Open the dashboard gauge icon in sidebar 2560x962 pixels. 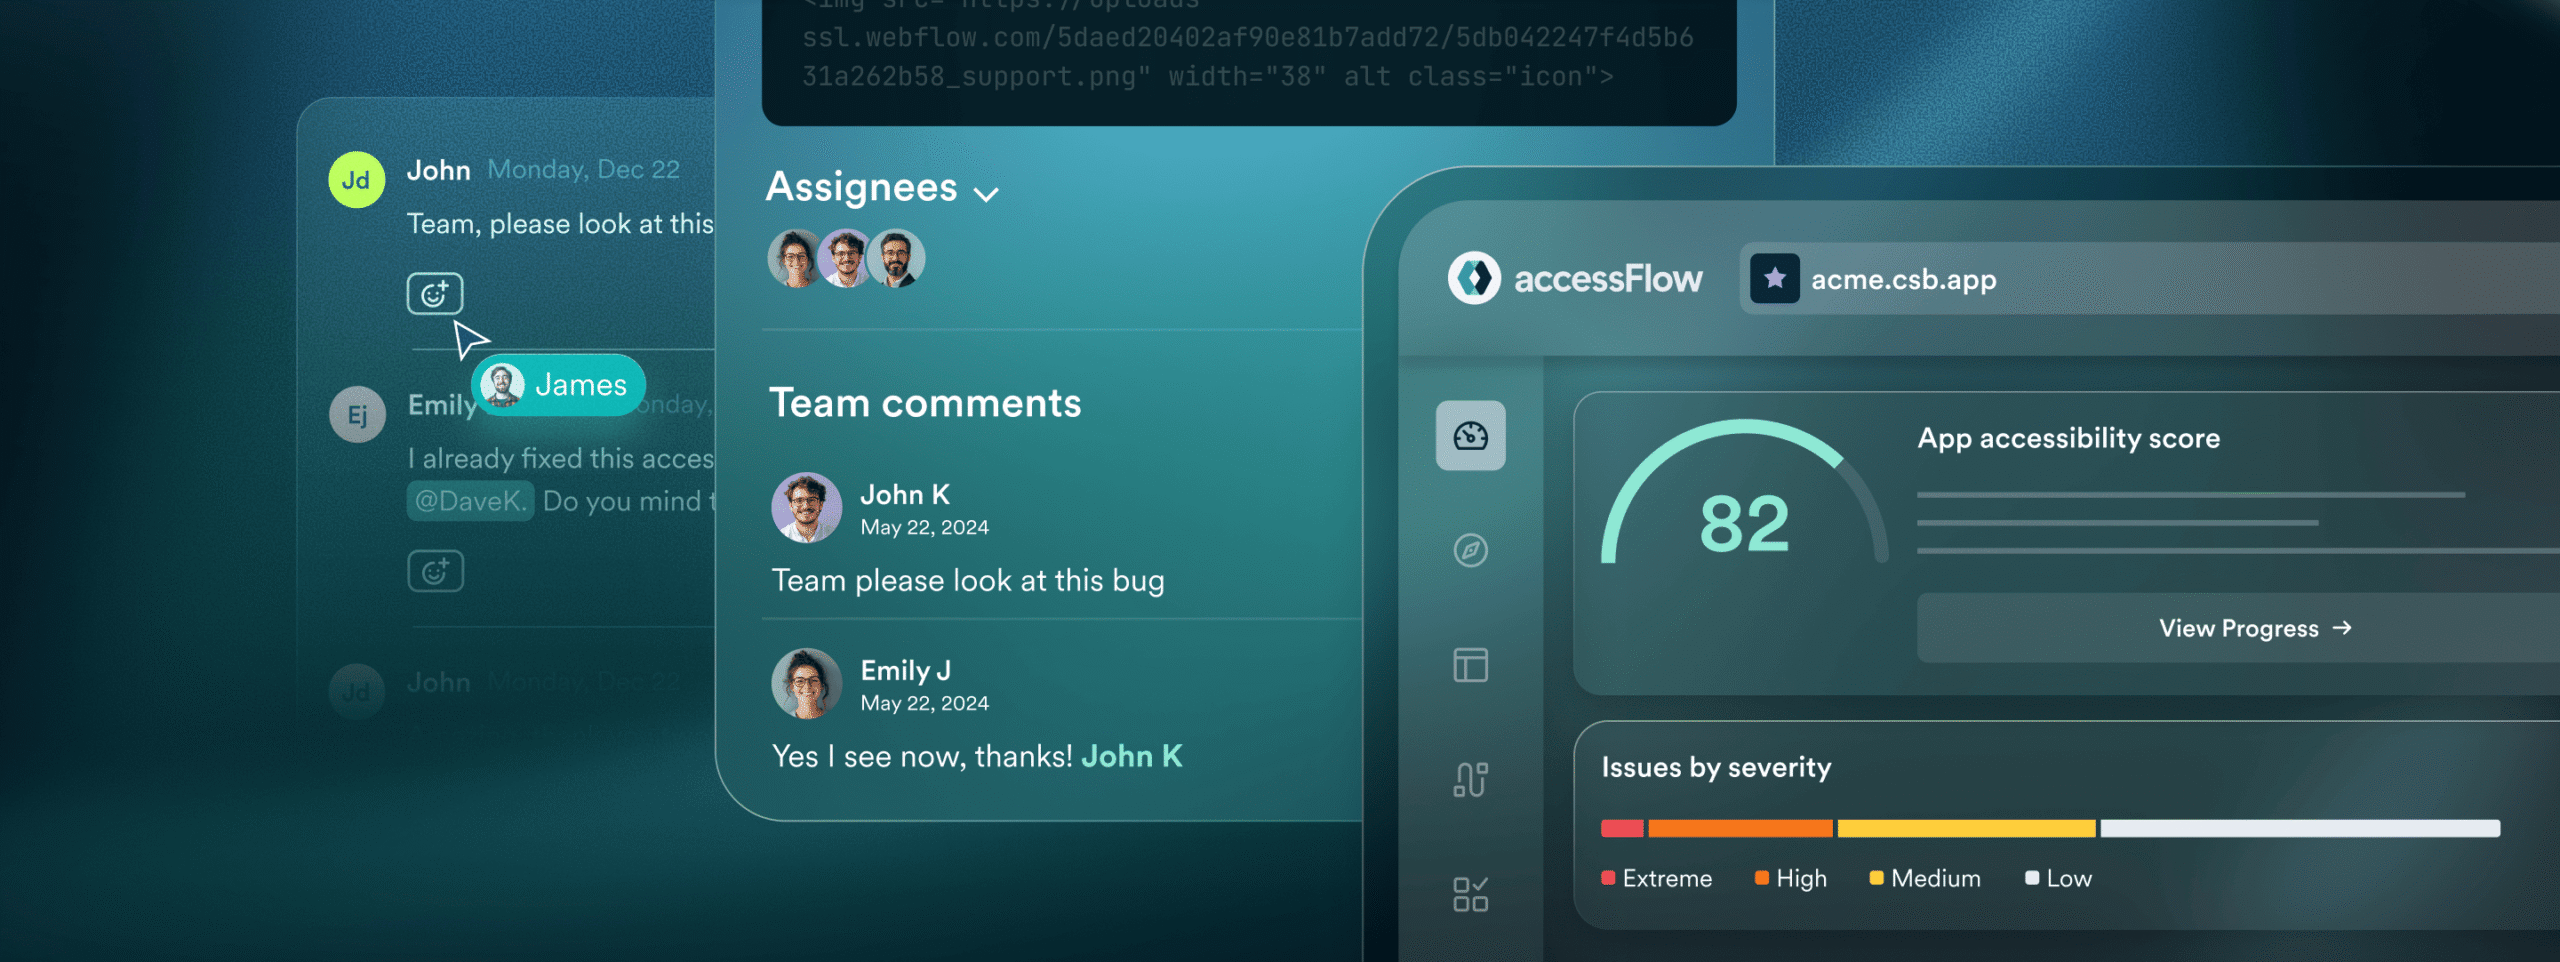click(1470, 436)
